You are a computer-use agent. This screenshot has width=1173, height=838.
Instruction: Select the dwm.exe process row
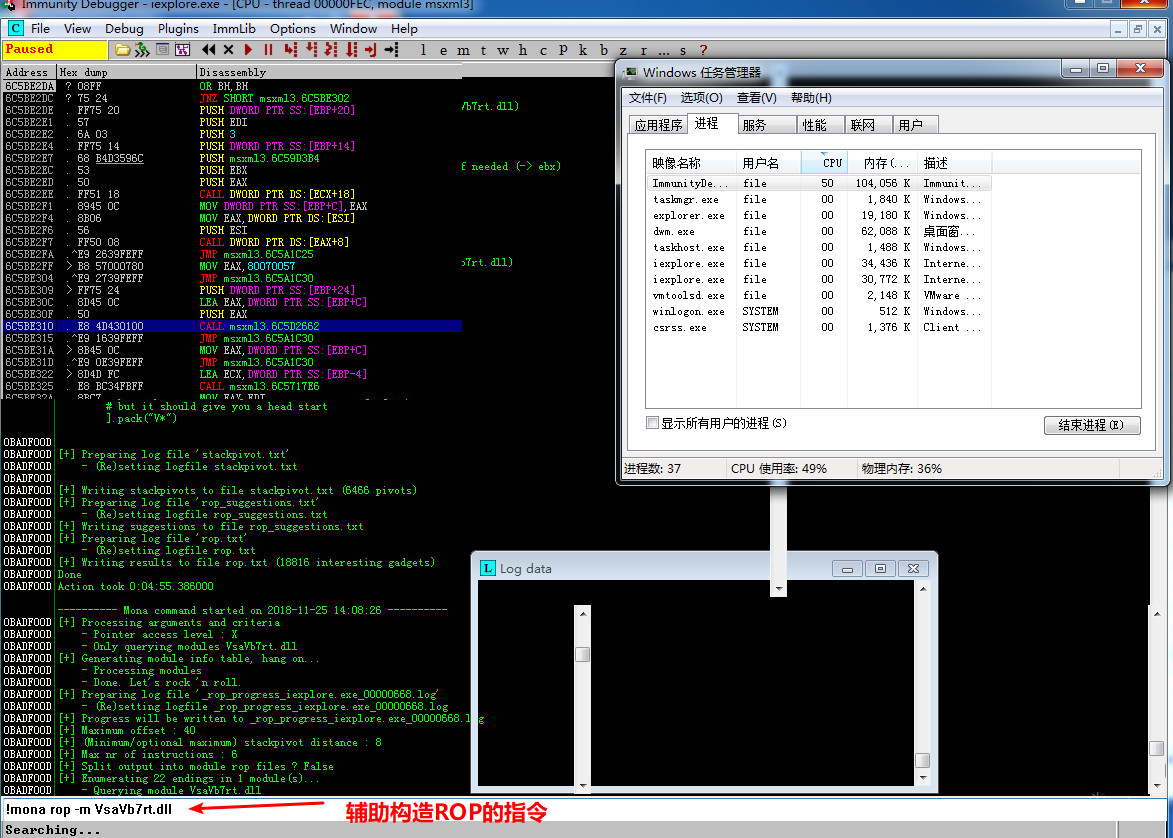[818, 231]
